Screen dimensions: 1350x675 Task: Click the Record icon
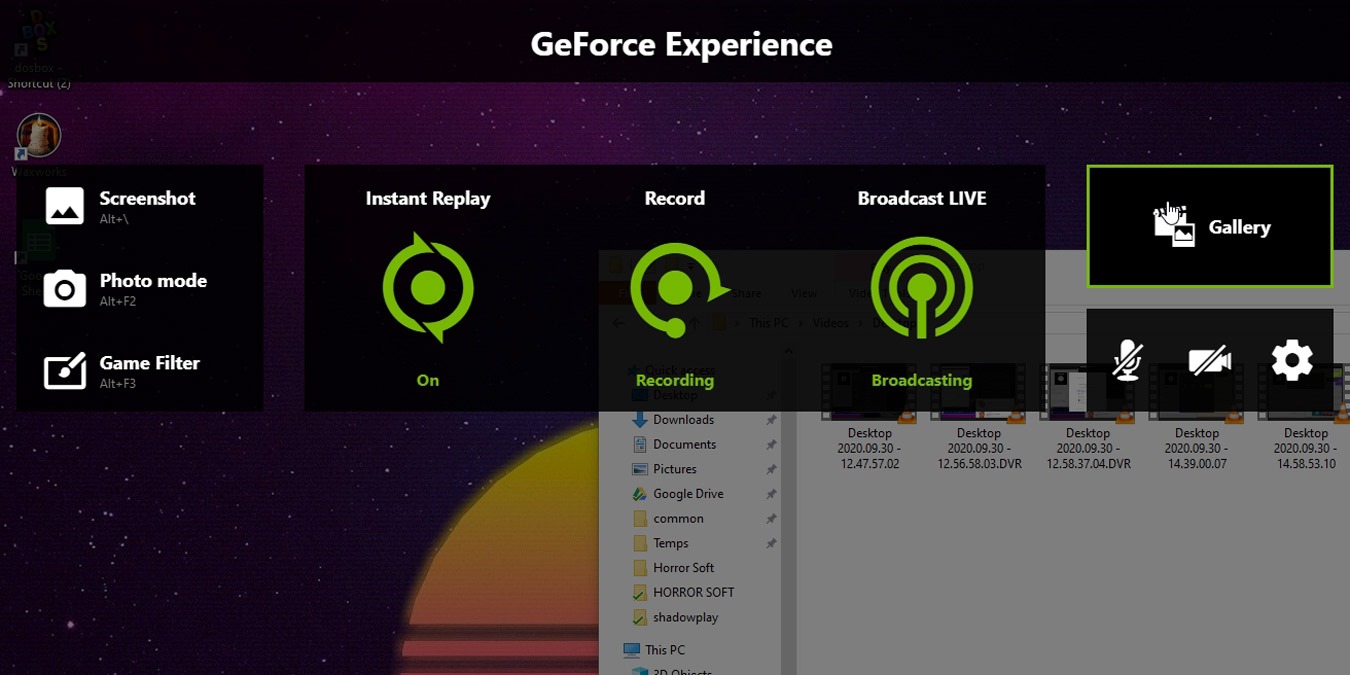[675, 288]
